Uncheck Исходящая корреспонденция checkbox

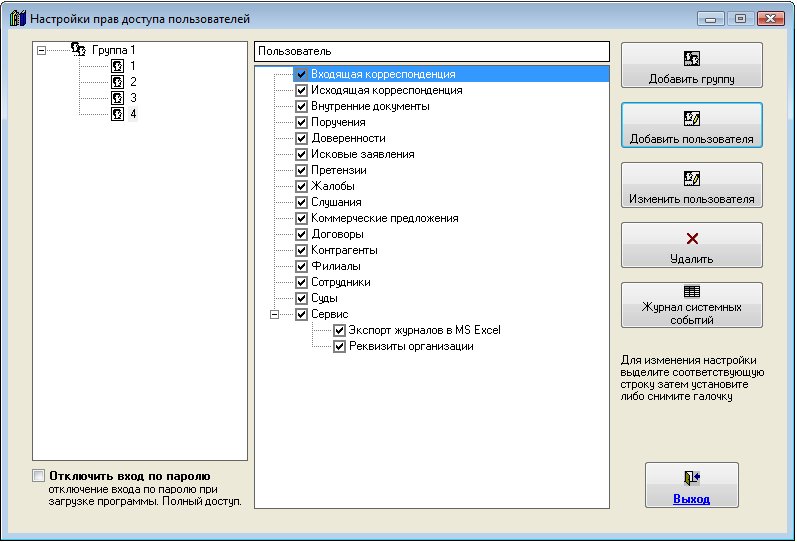301,91
